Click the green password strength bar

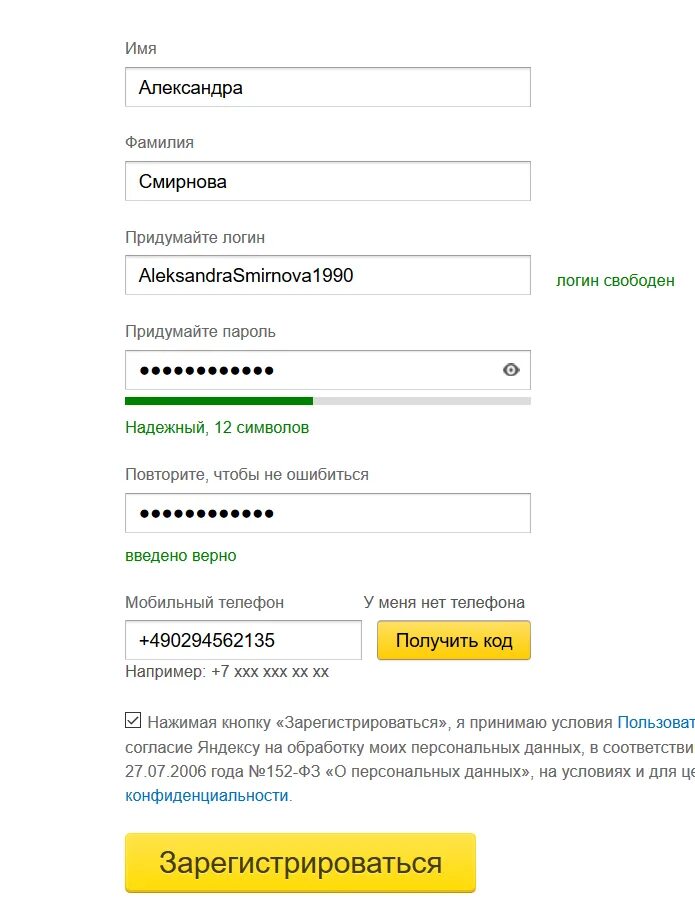219,401
